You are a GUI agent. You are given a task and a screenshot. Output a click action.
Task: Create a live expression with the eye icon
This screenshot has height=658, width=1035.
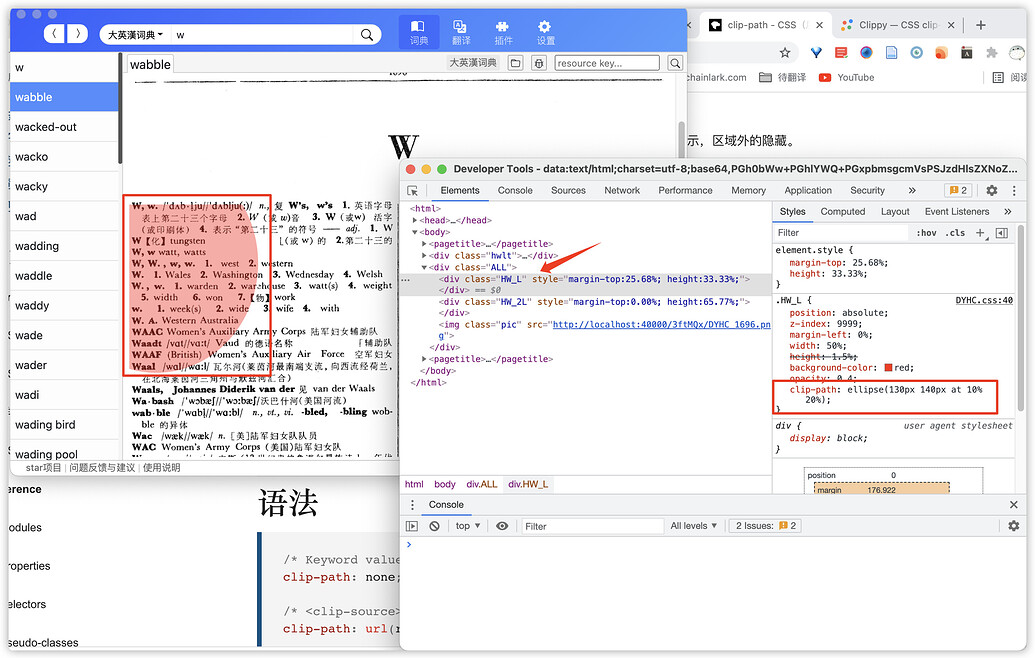pyautogui.click(x=500, y=525)
